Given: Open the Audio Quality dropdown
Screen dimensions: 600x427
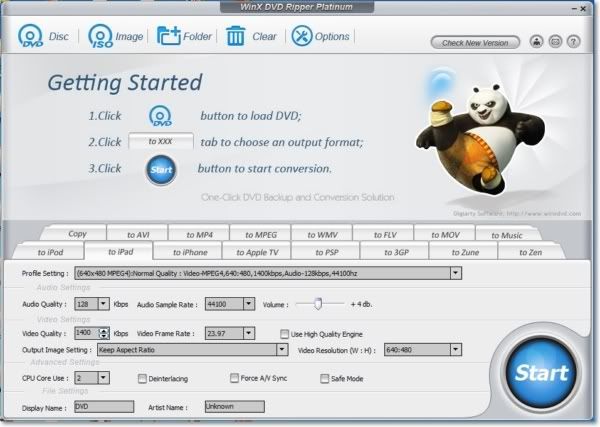Looking at the screenshot, I should [x=103, y=304].
